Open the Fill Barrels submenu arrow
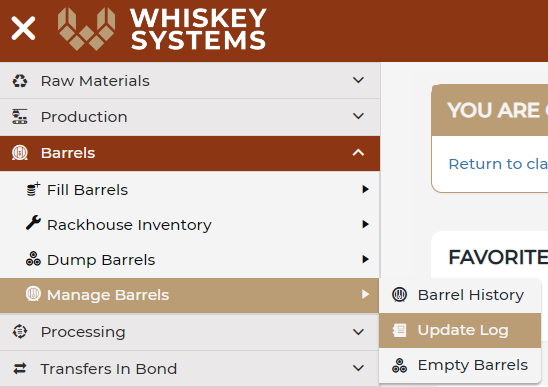This screenshot has width=548, height=387. click(x=365, y=189)
